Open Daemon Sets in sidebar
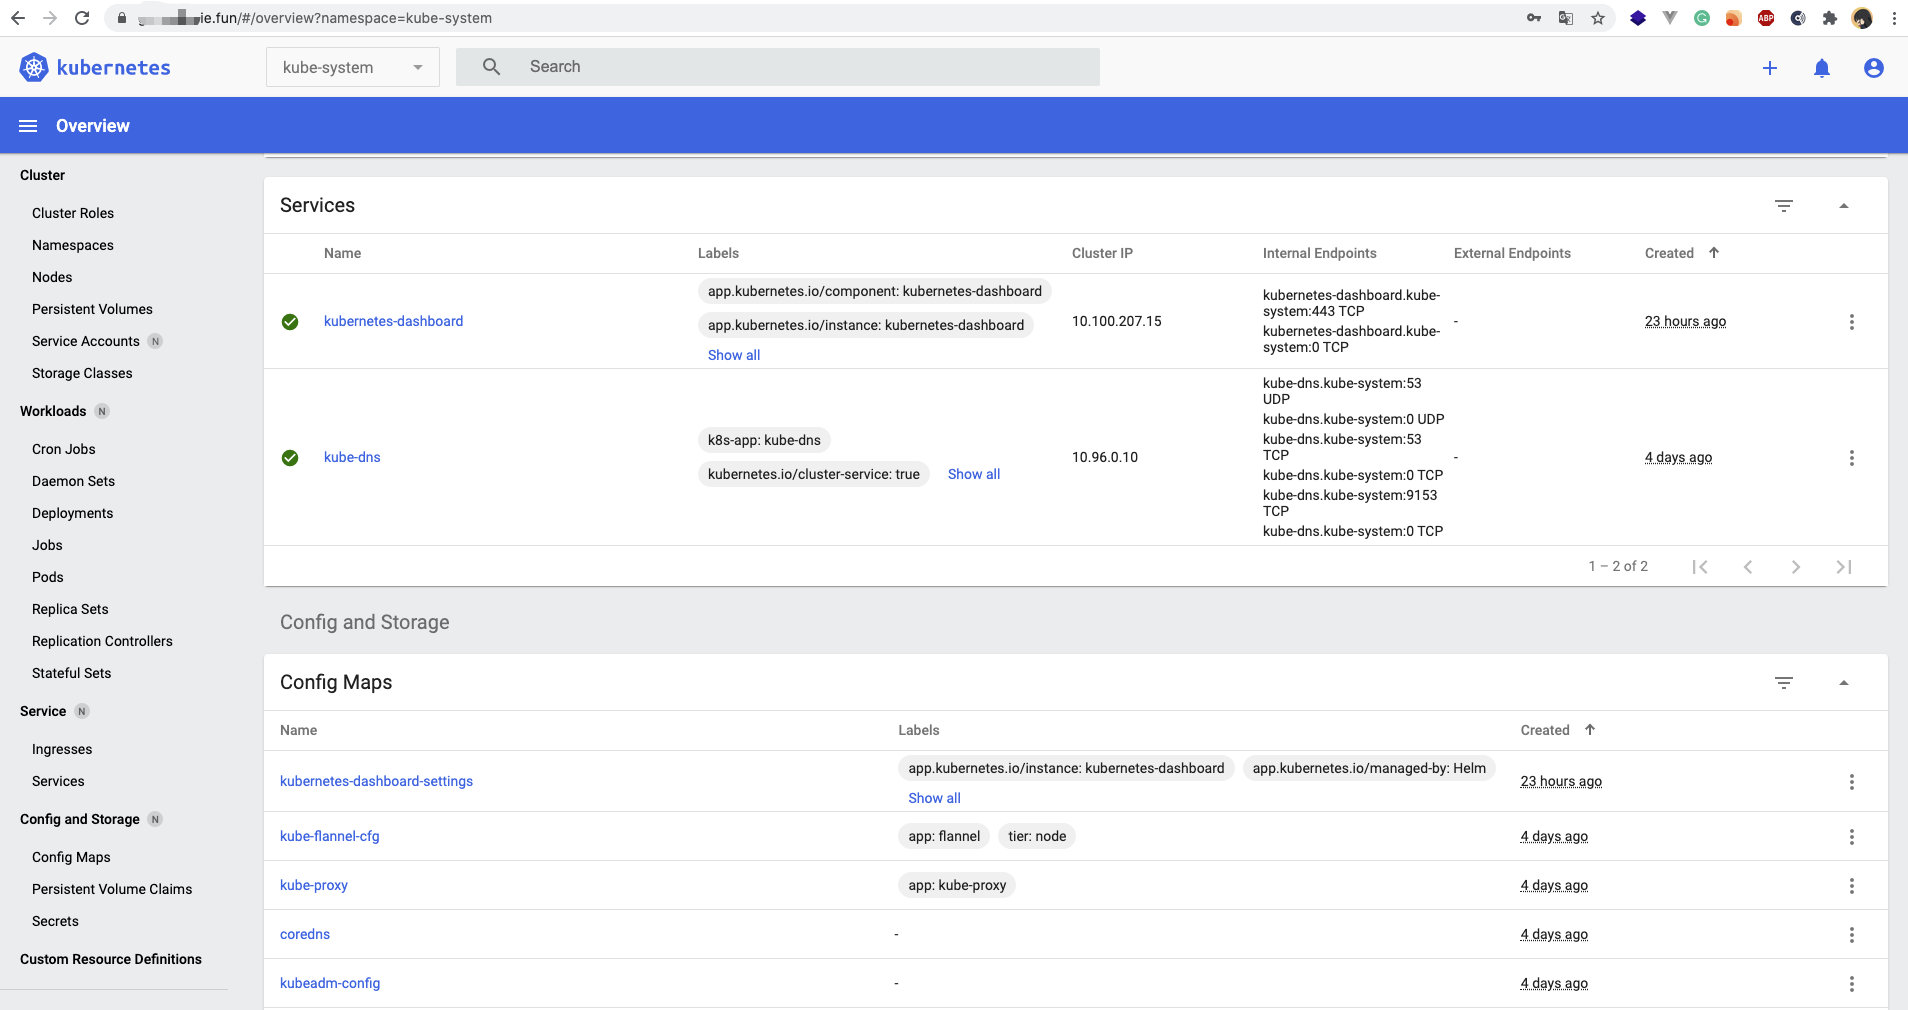The image size is (1908, 1010). point(73,481)
